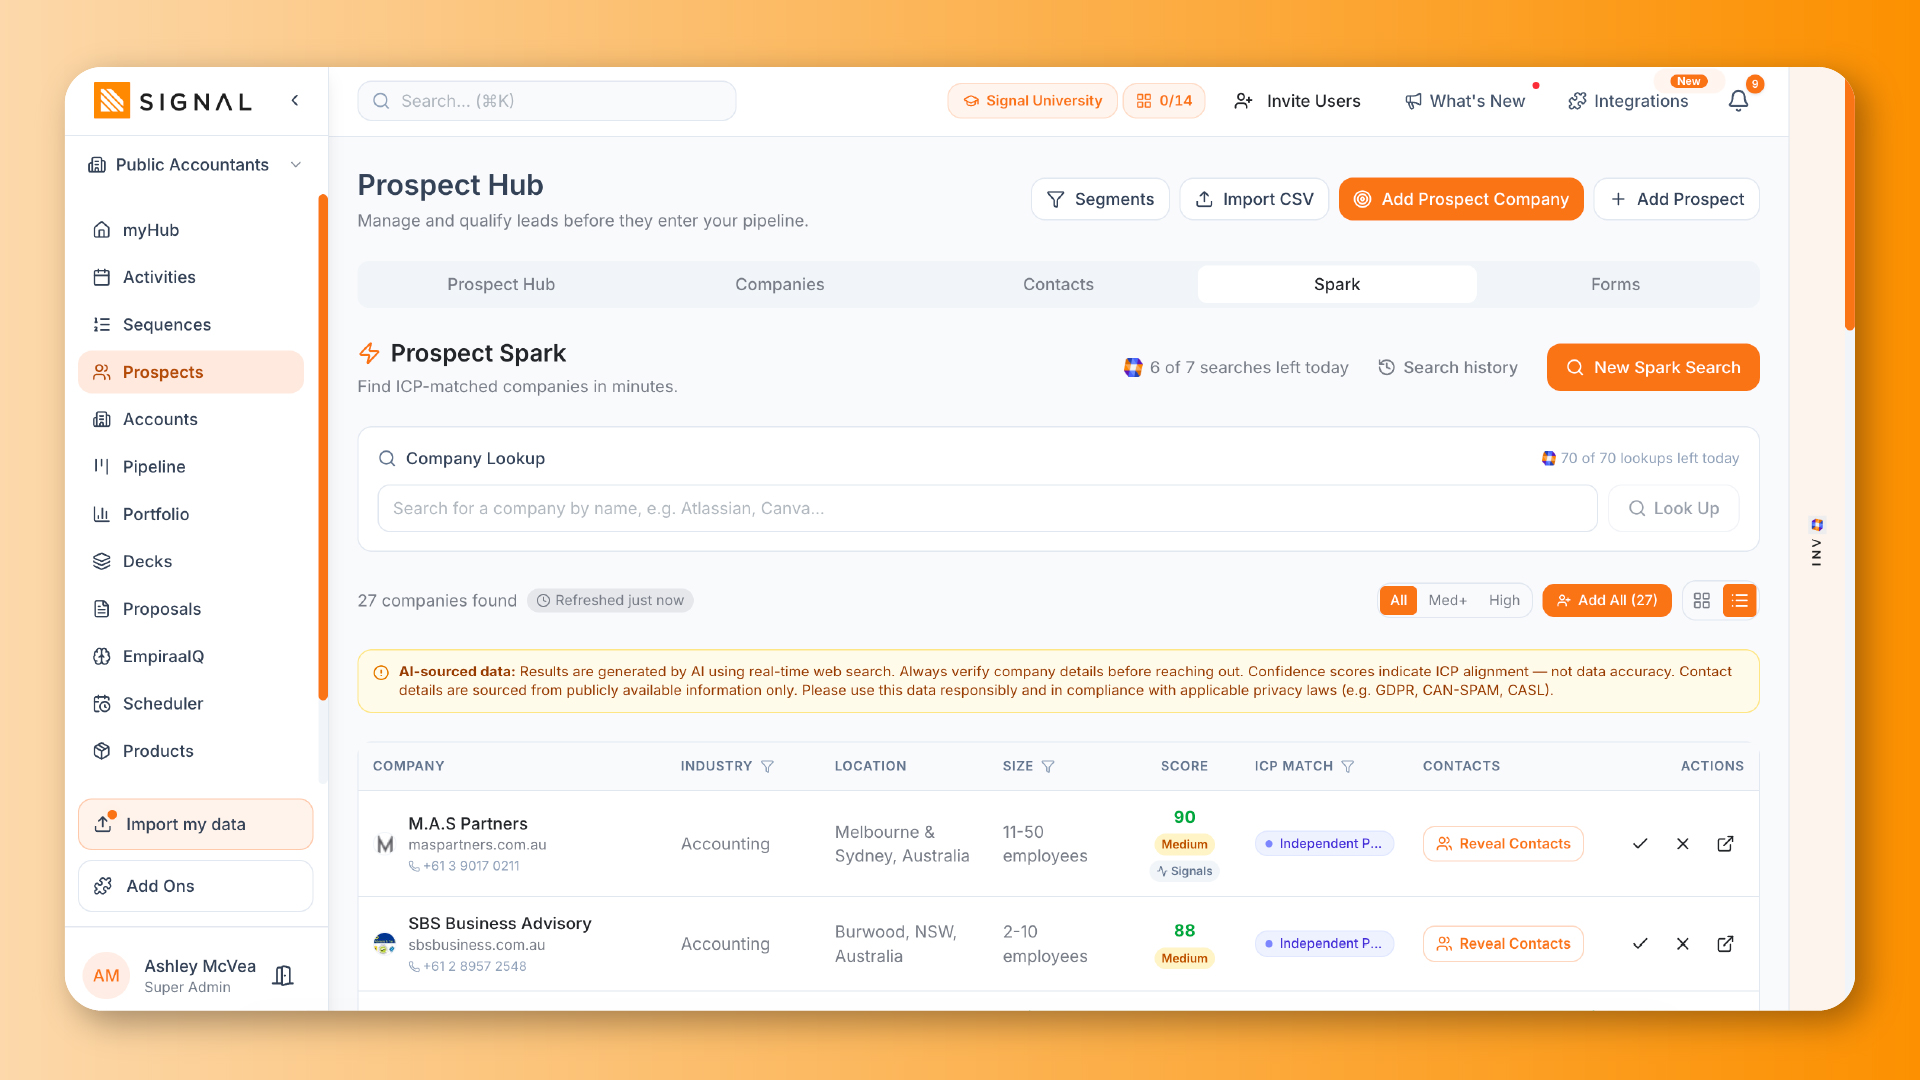The image size is (1920, 1080).
Task: Switch to list view
Action: (x=1740, y=600)
